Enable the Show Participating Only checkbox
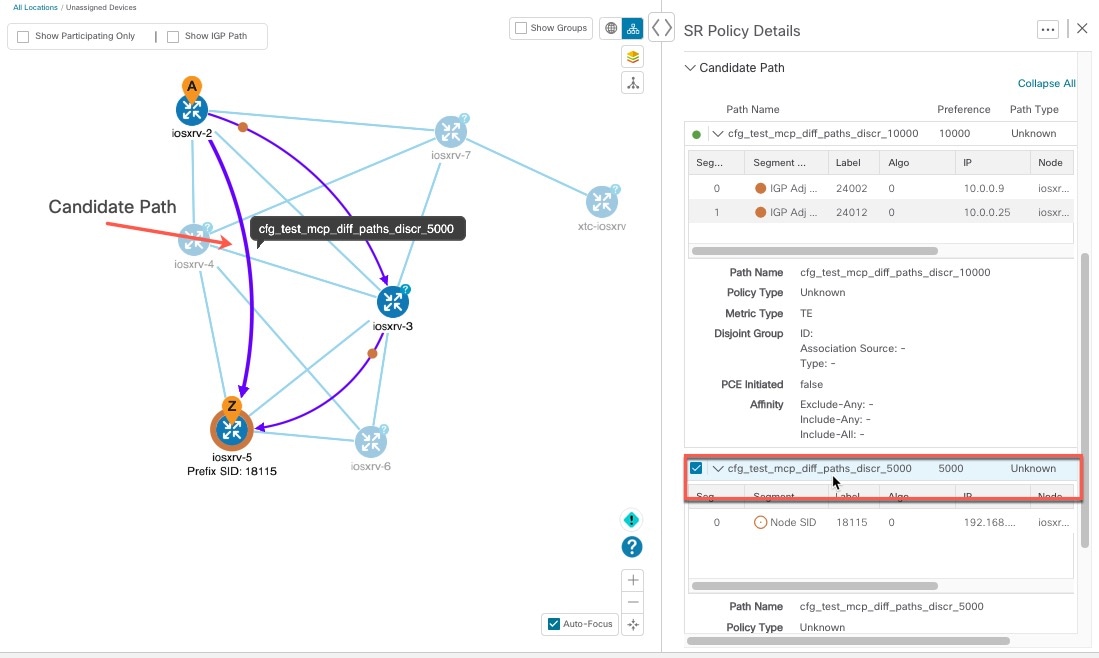This screenshot has width=1099, height=658. point(22,36)
